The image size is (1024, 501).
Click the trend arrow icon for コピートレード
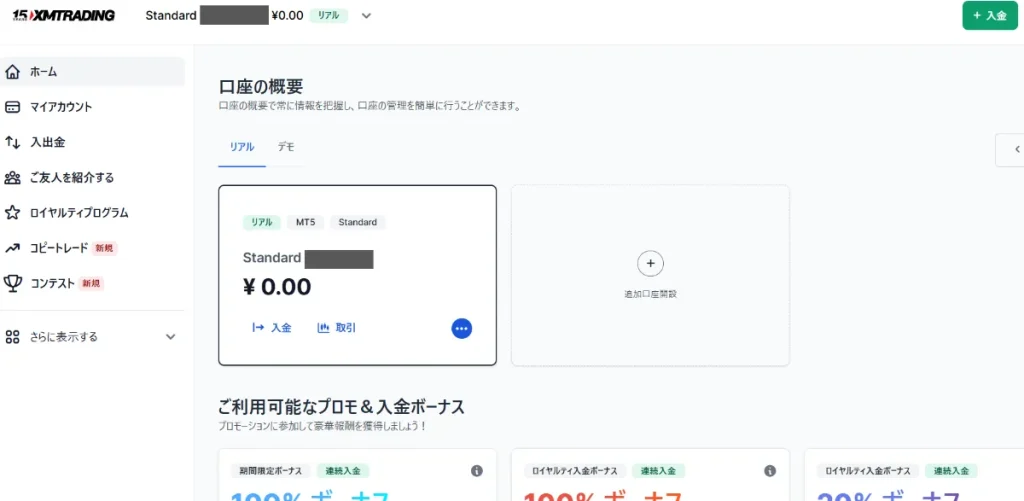click(12, 248)
